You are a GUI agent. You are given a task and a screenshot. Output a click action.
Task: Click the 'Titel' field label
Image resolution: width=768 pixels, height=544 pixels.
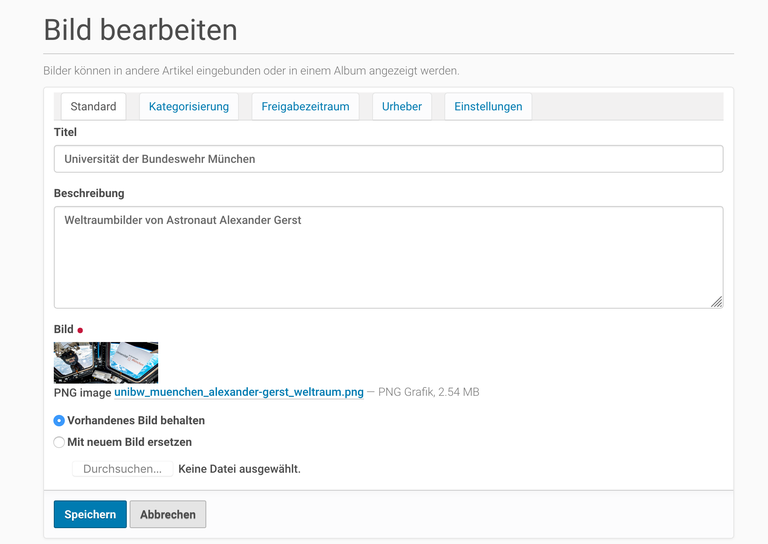[65, 132]
